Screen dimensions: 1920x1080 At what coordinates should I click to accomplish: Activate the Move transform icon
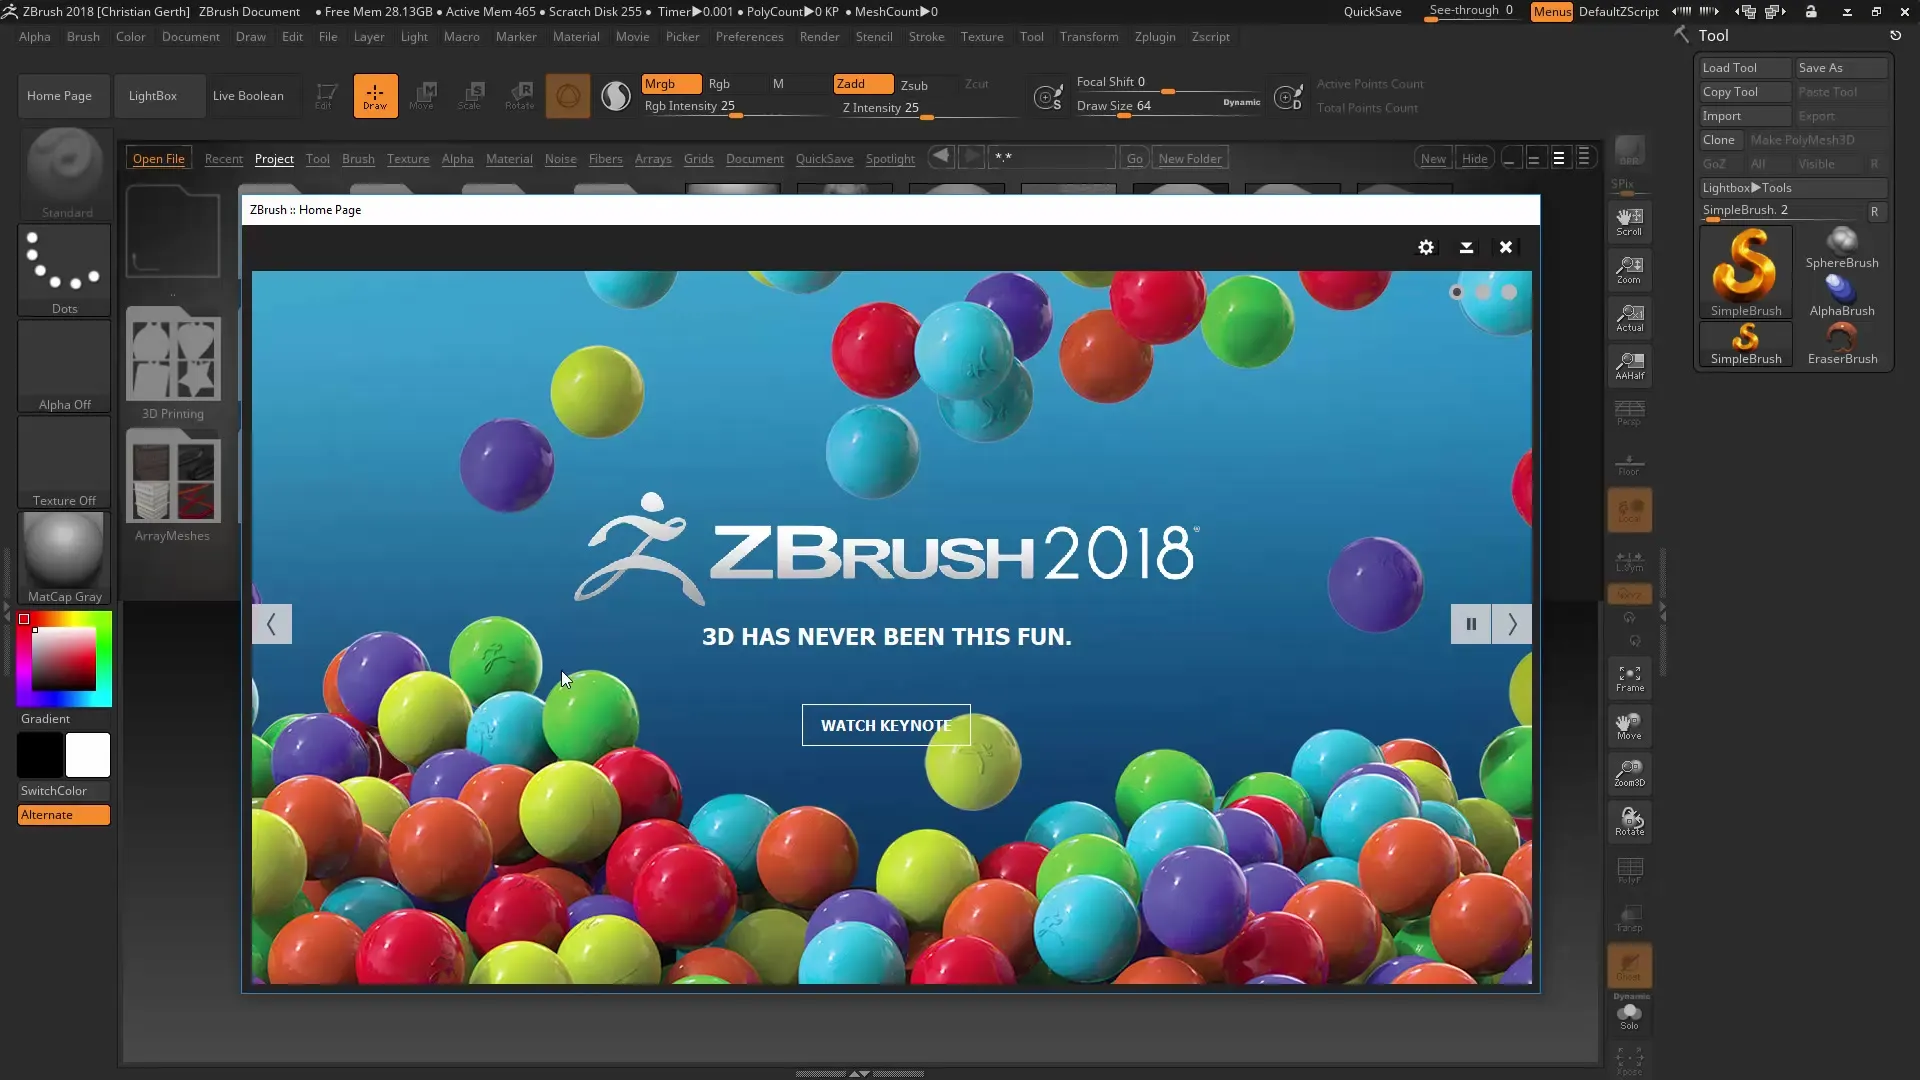tap(422, 96)
